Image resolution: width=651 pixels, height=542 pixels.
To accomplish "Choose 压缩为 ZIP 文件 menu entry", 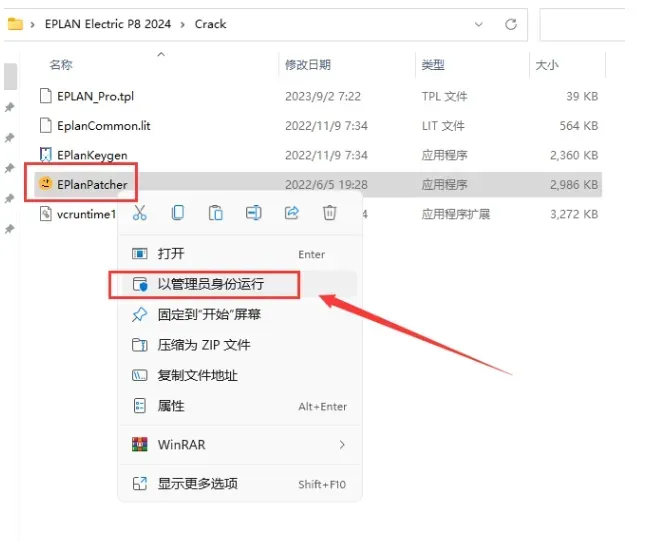I will (240, 345).
